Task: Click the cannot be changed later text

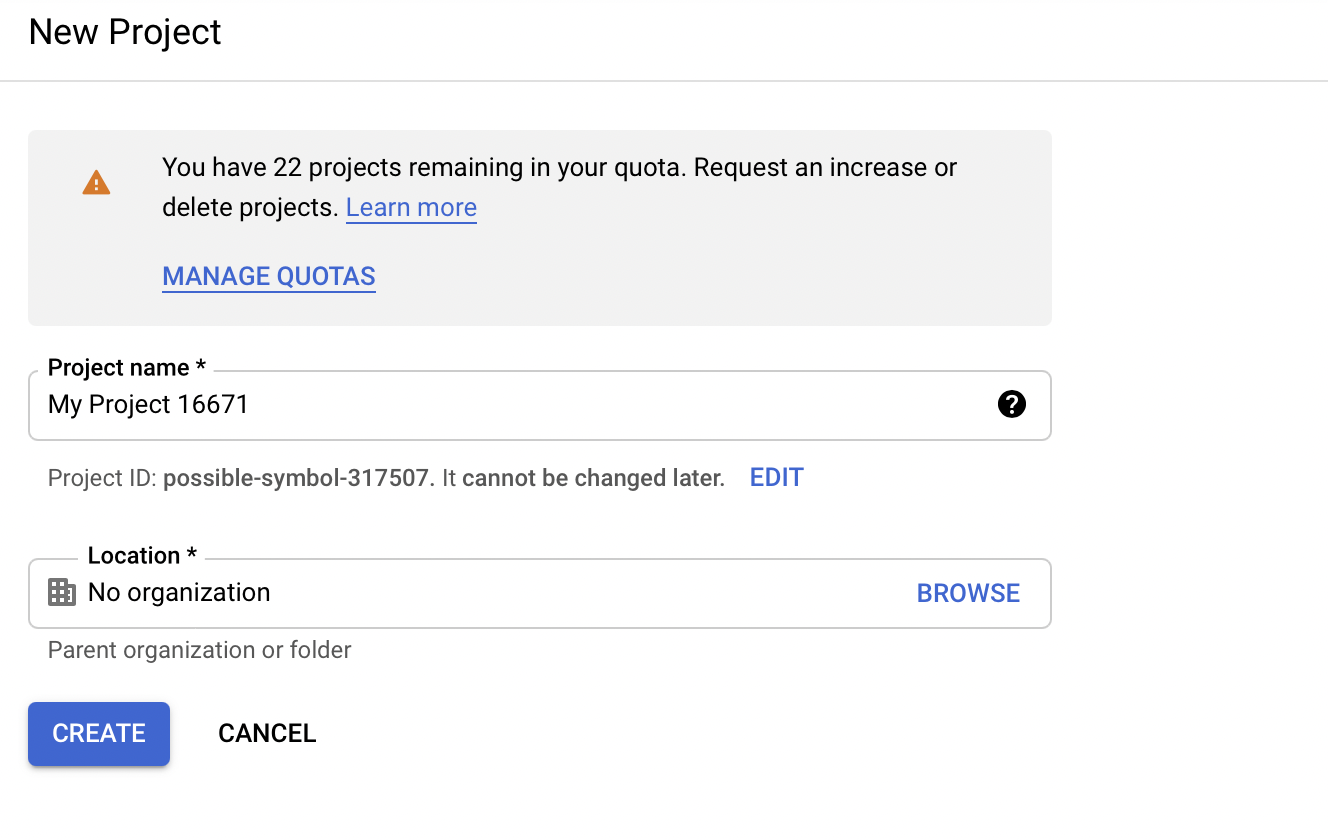Action: 593,478
